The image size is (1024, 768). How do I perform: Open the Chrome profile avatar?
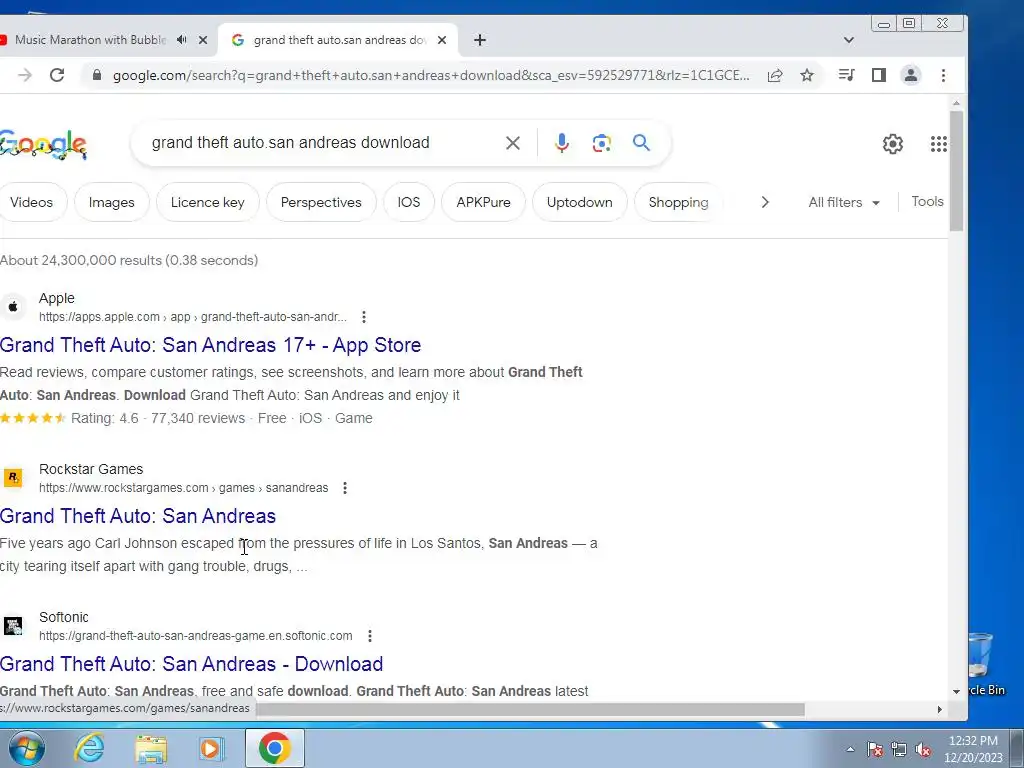910,75
